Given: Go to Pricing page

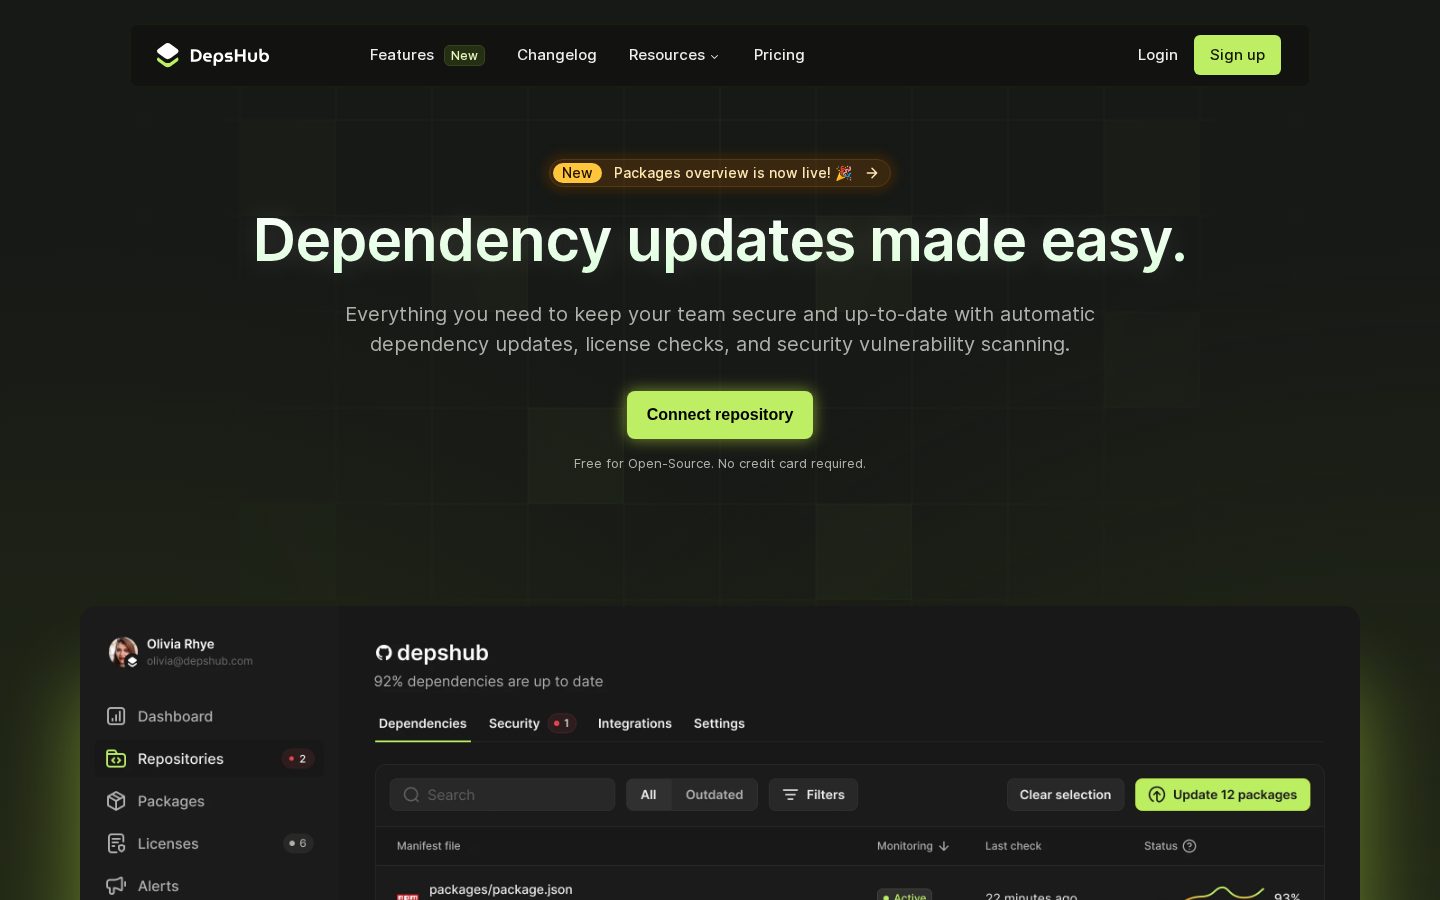Looking at the screenshot, I should pyautogui.click(x=779, y=55).
